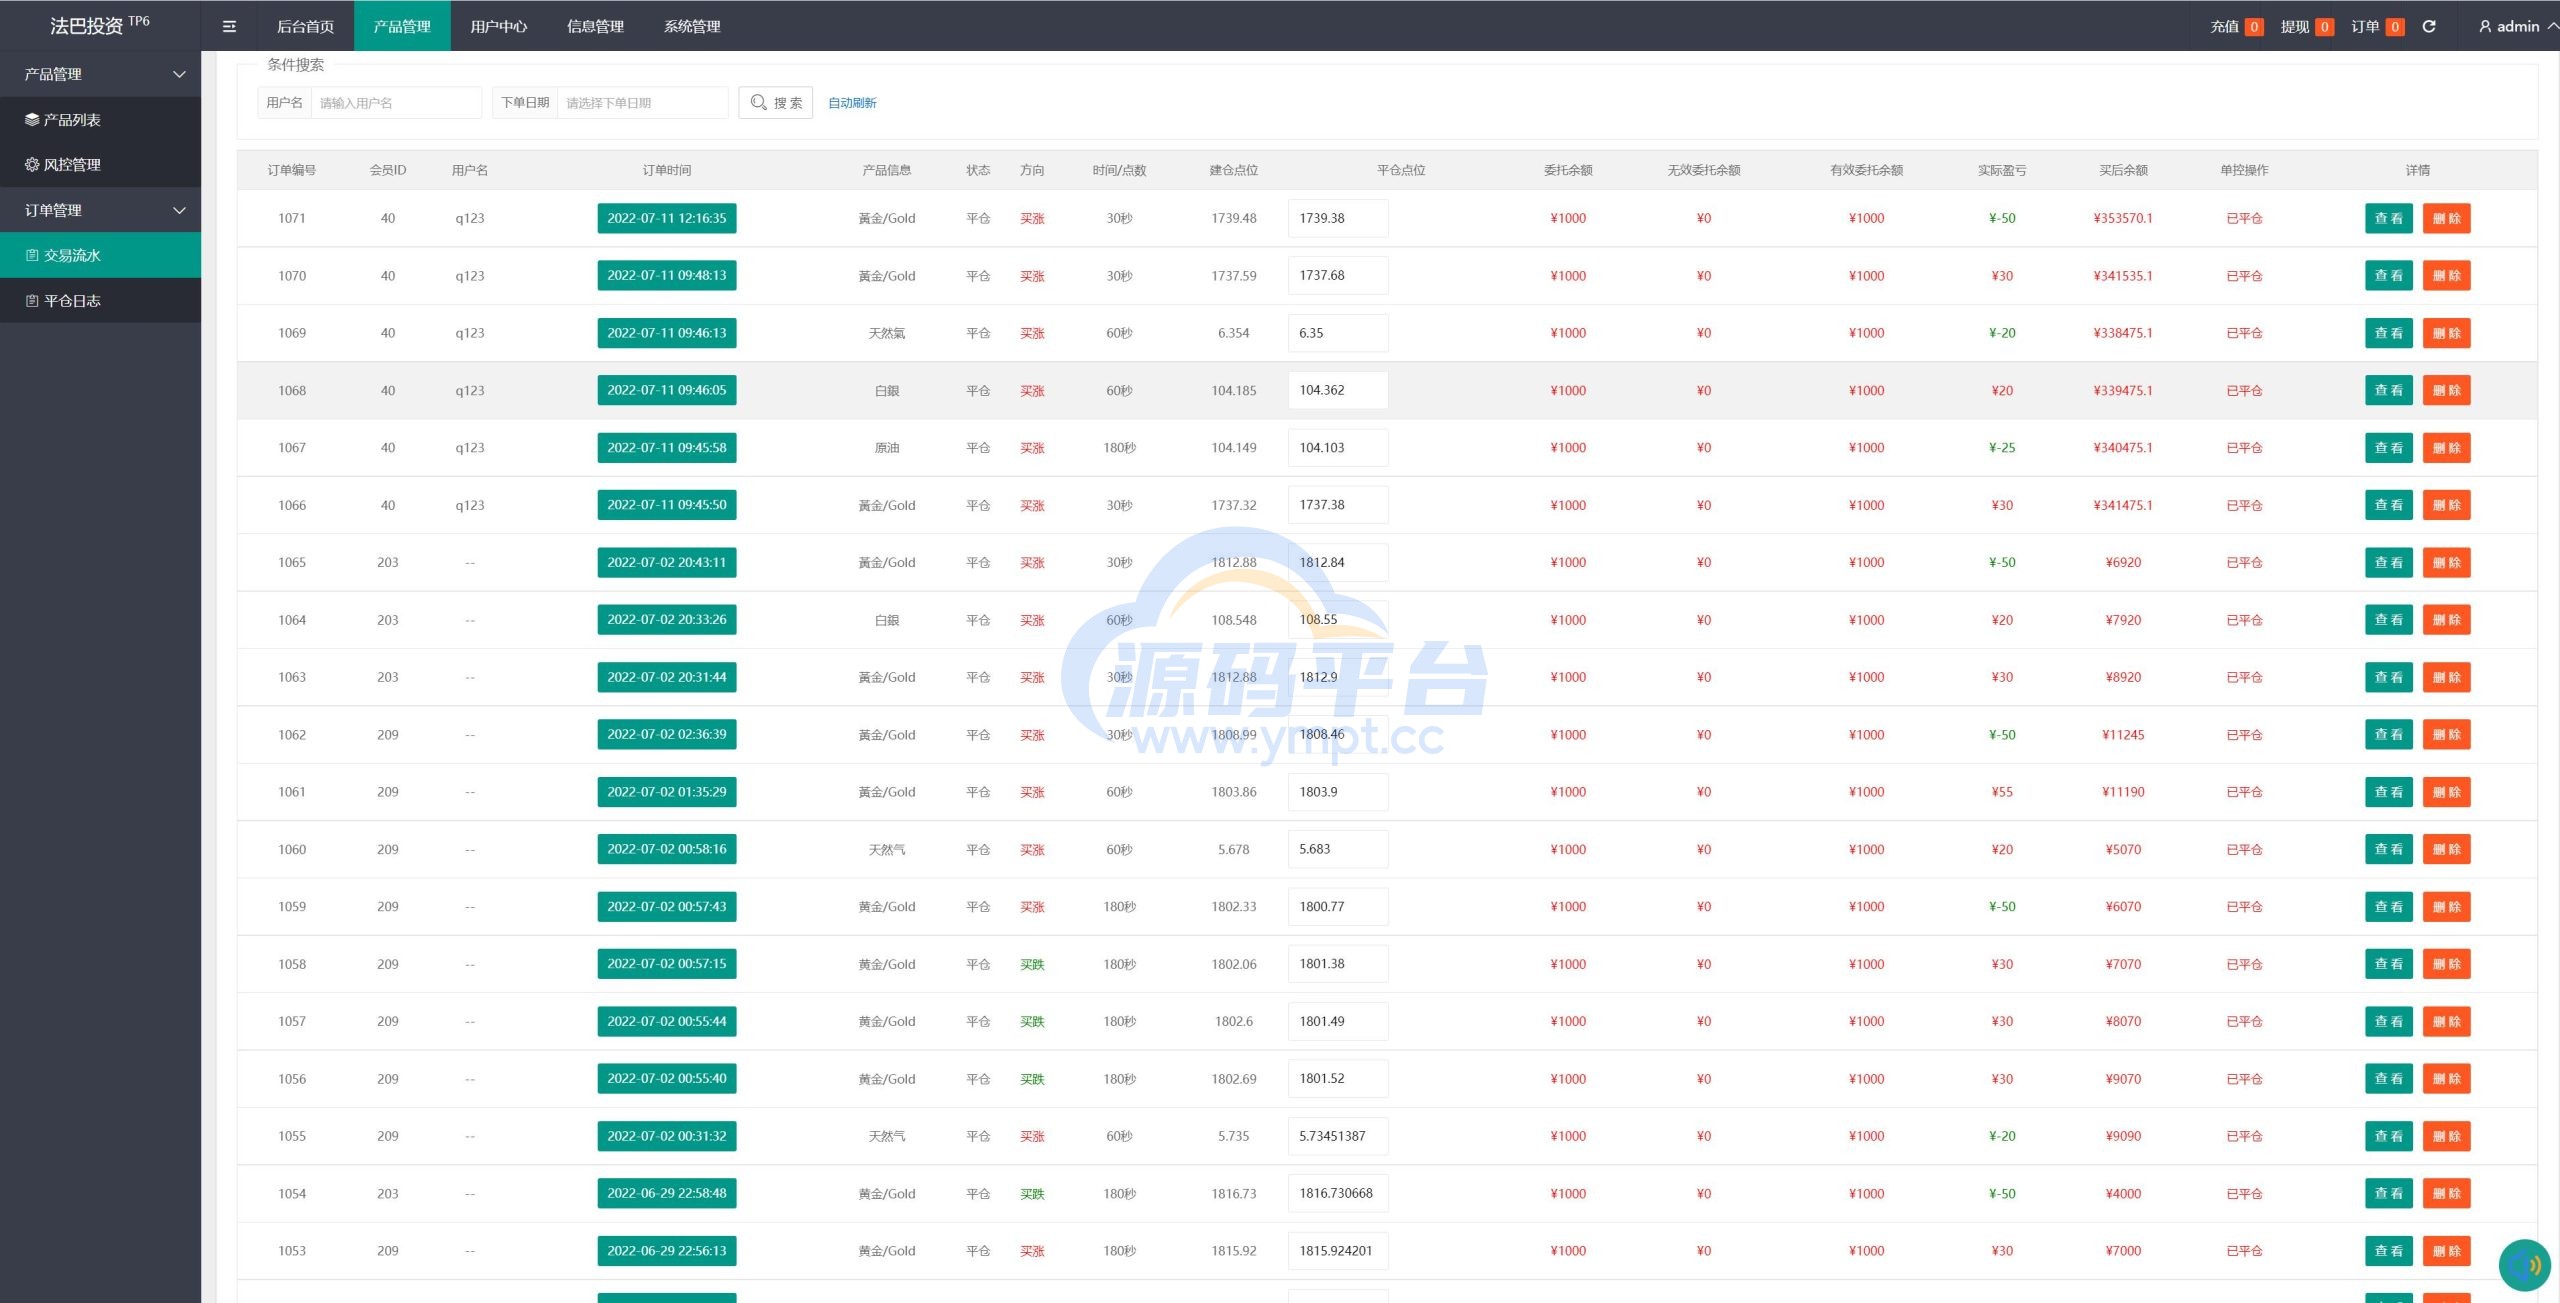
Task: Go to 后台首页 tab
Action: tap(305, 26)
